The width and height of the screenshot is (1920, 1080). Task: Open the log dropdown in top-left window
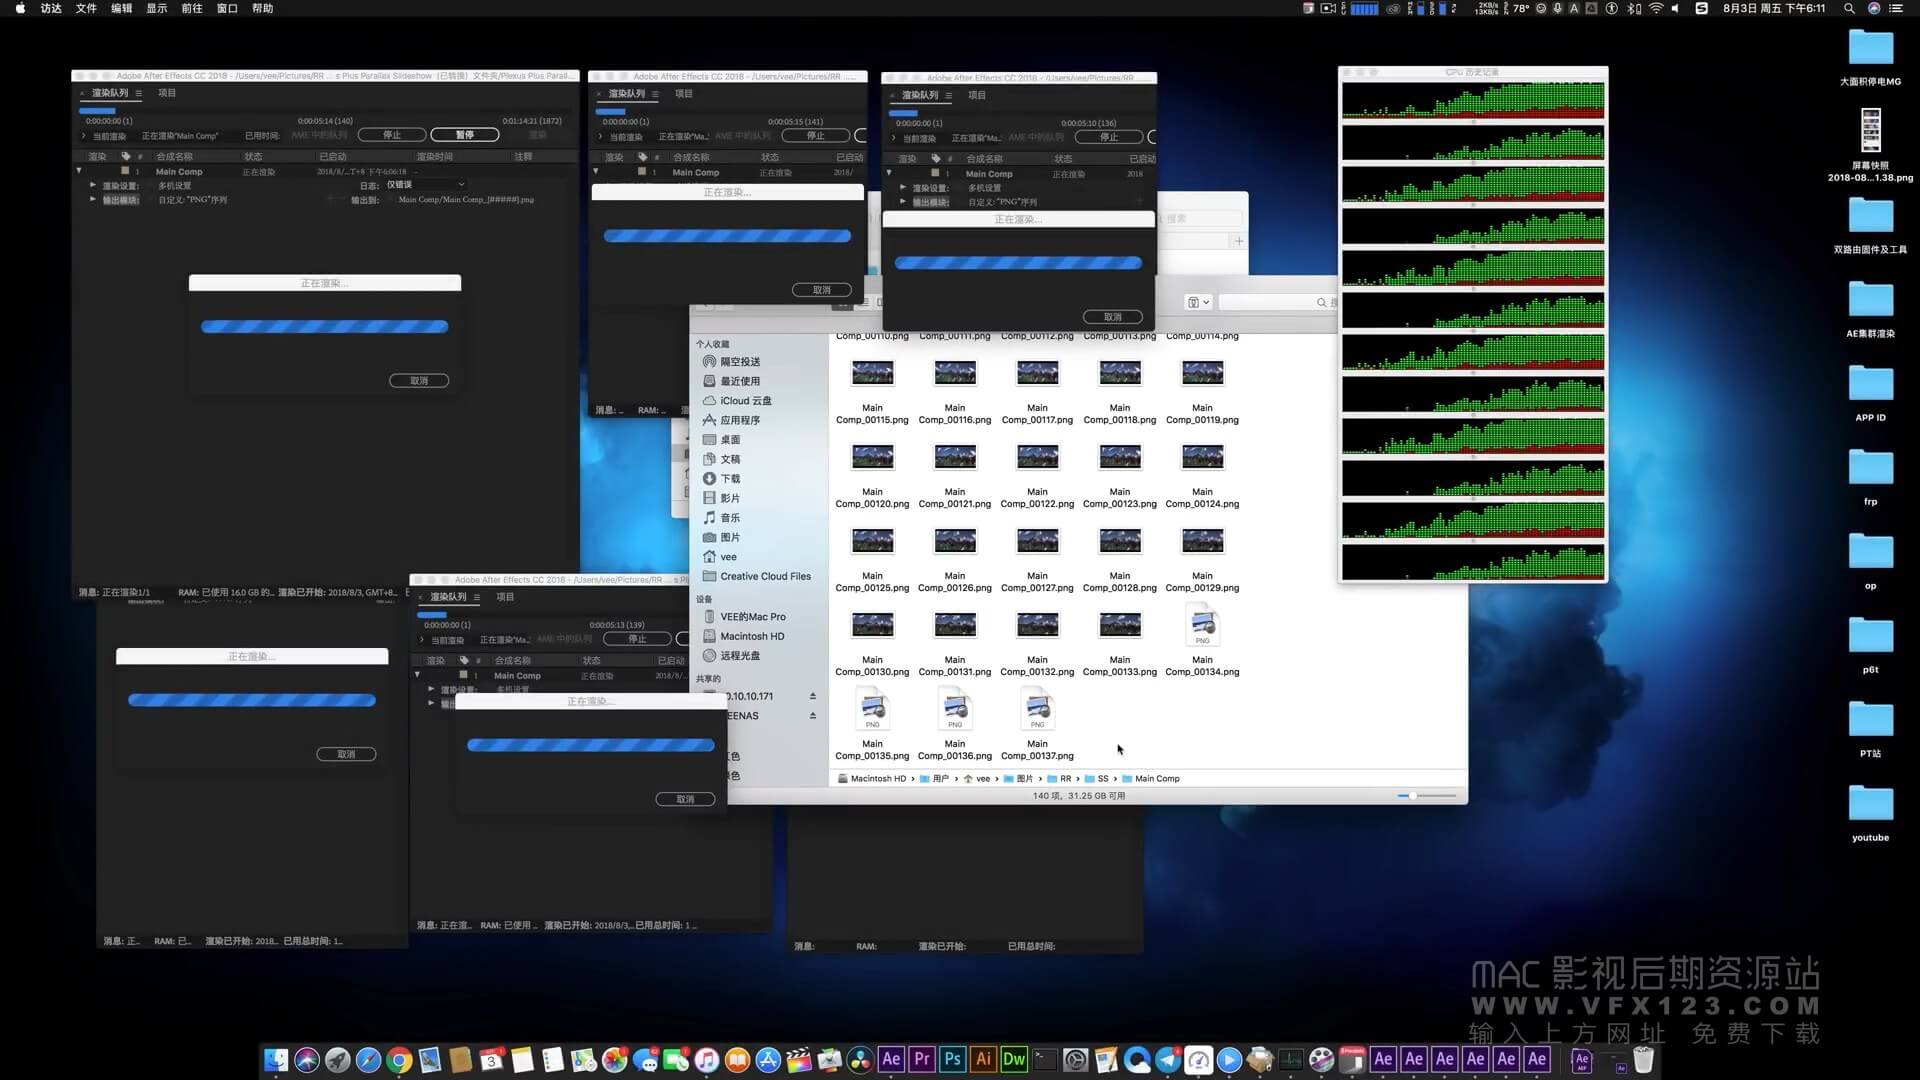click(x=426, y=185)
